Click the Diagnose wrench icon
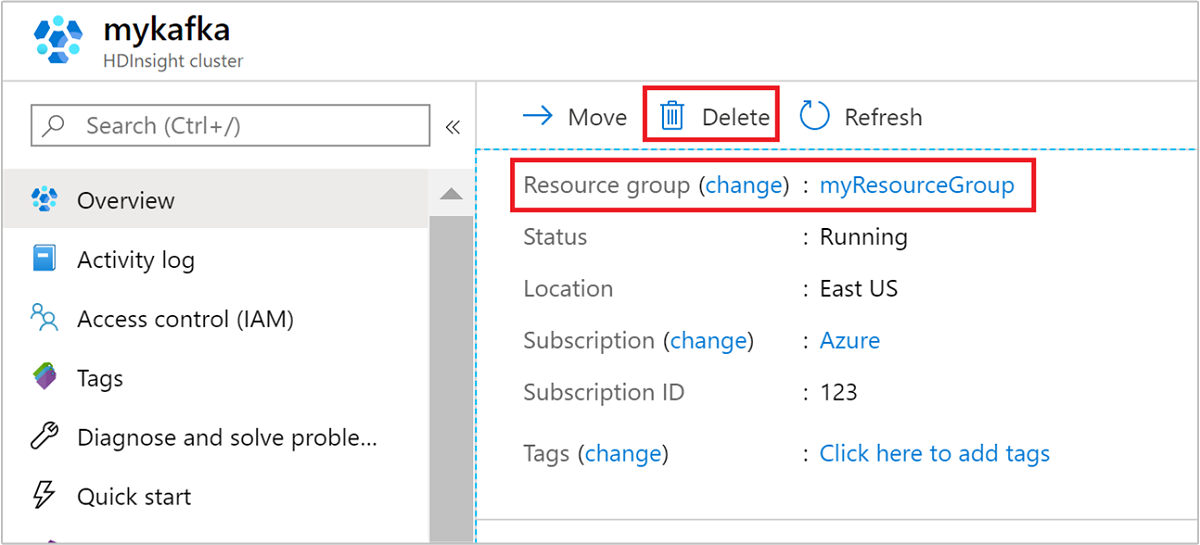This screenshot has width=1200, height=545. pos(45,437)
